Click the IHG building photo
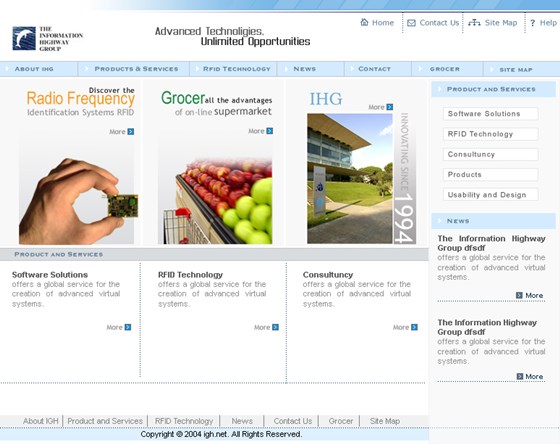This screenshot has height=444, width=560. pyautogui.click(x=350, y=179)
